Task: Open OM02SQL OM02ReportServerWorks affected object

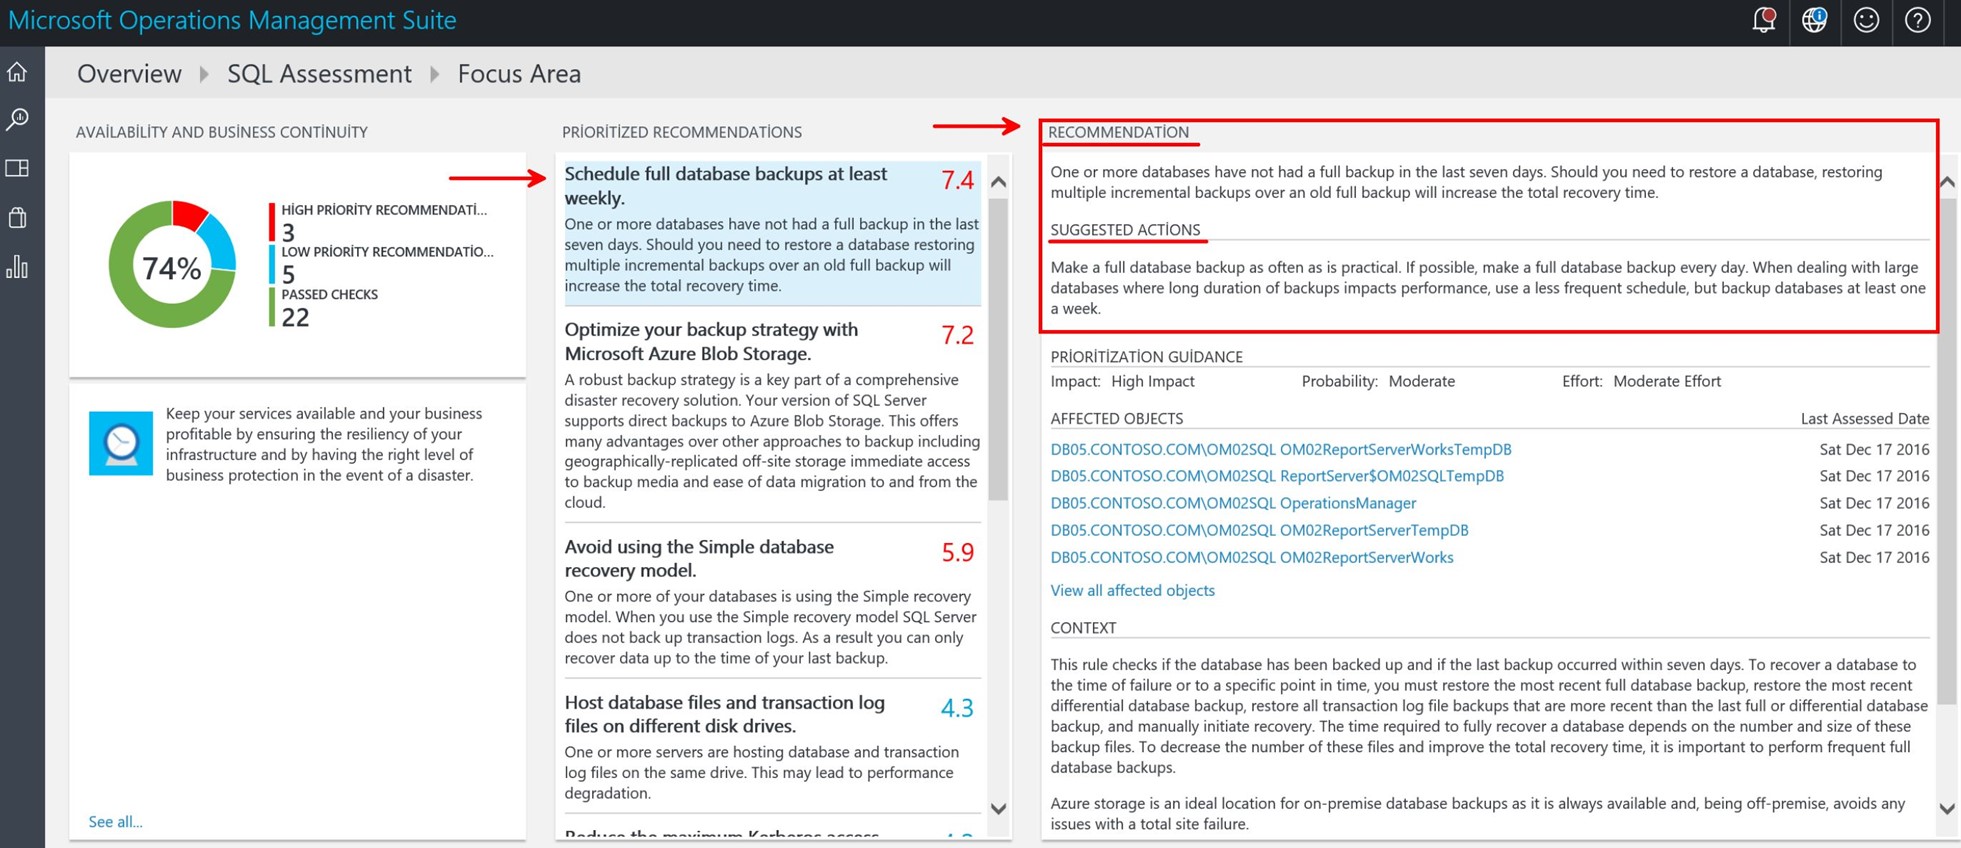Action: 1252,557
